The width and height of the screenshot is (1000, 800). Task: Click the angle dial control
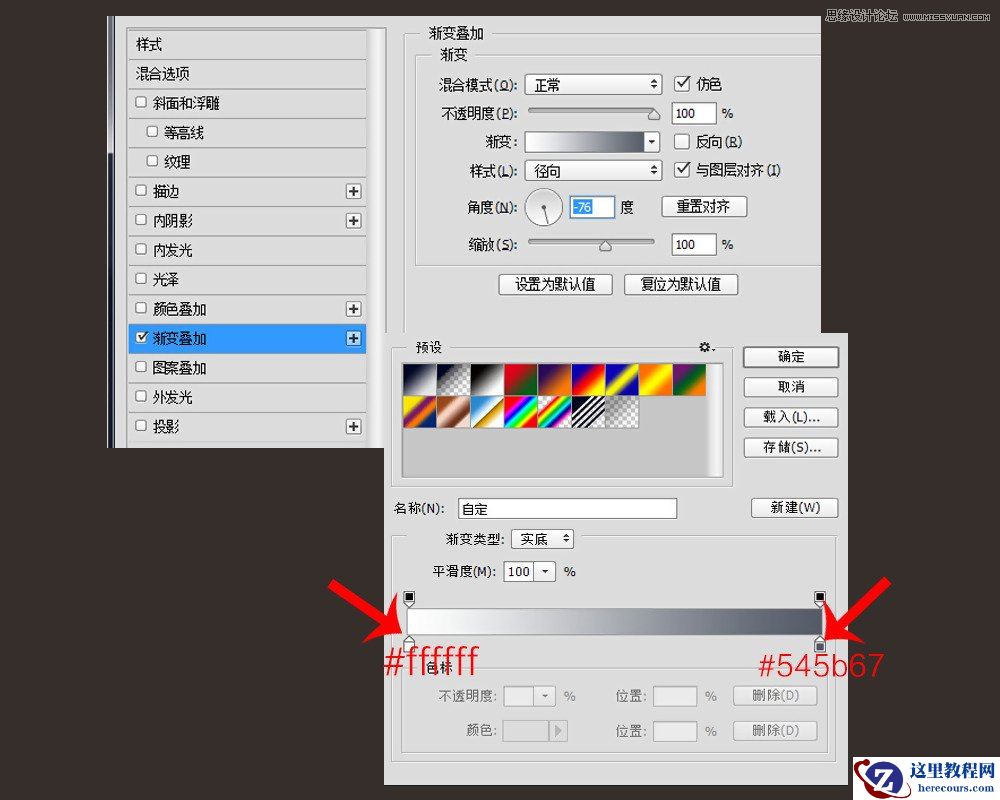click(543, 207)
